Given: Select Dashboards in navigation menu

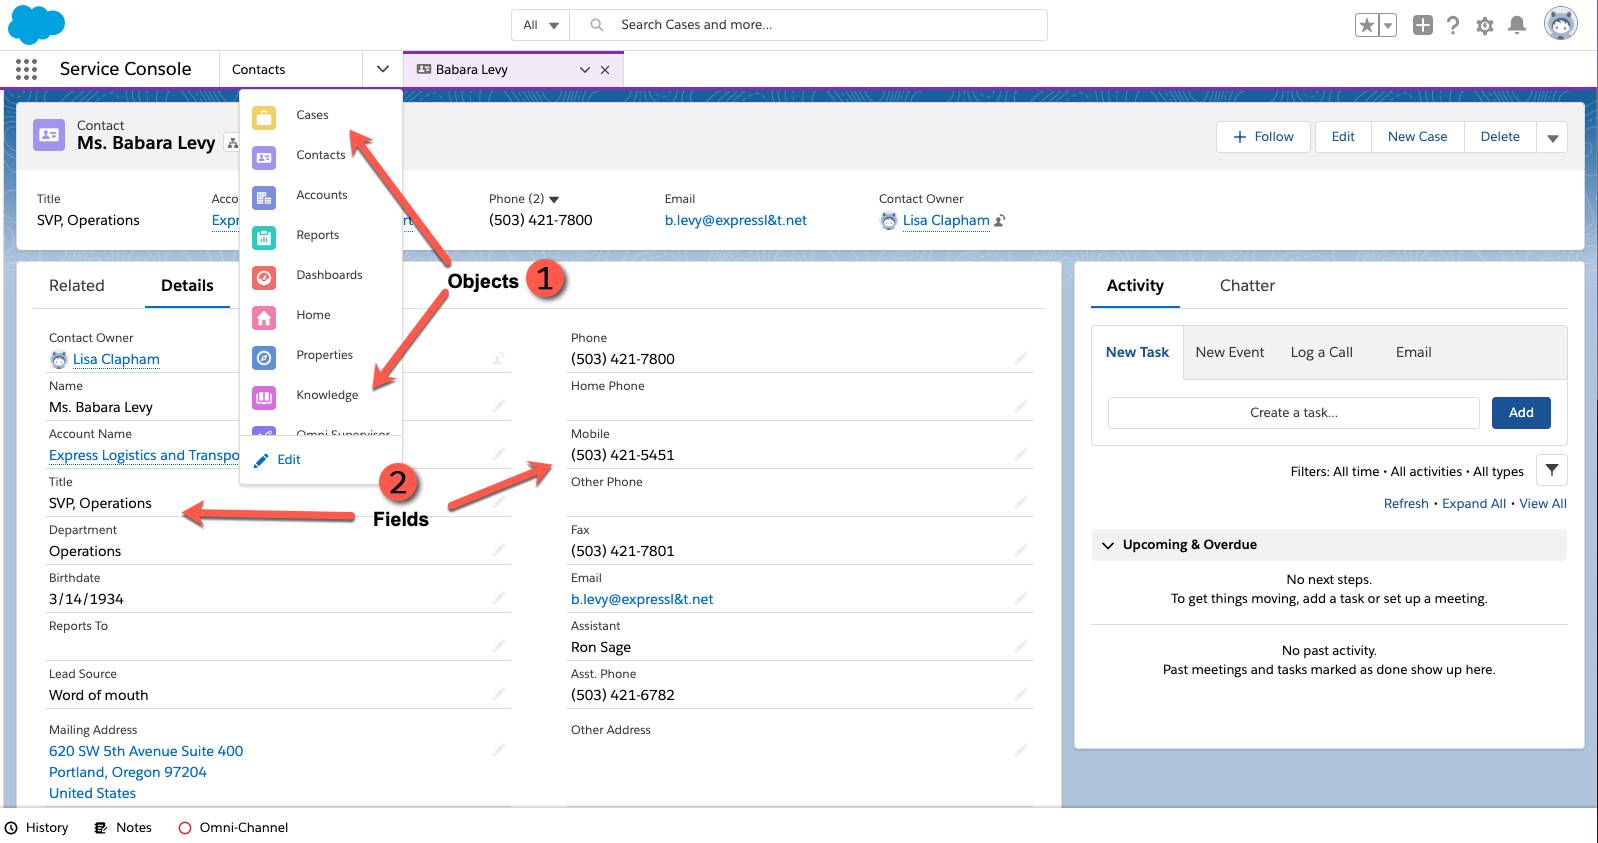Looking at the screenshot, I should 329,275.
